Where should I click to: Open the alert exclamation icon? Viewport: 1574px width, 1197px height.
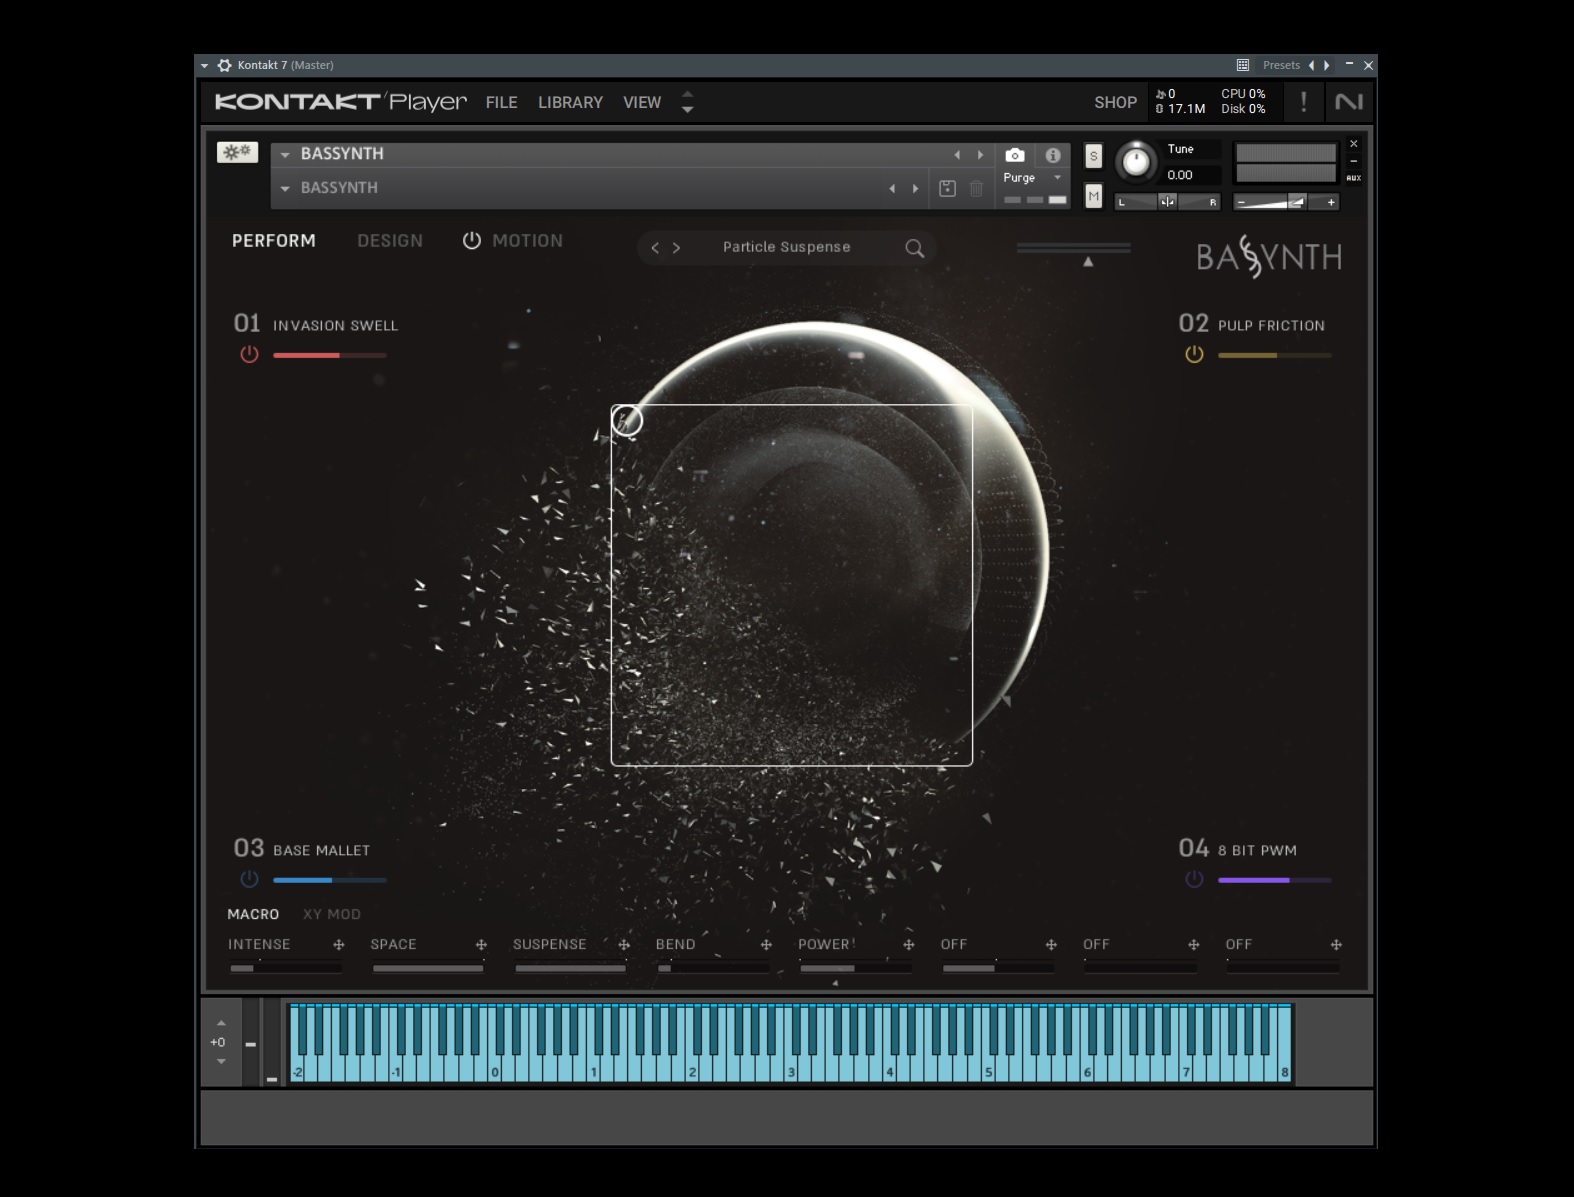(1303, 101)
